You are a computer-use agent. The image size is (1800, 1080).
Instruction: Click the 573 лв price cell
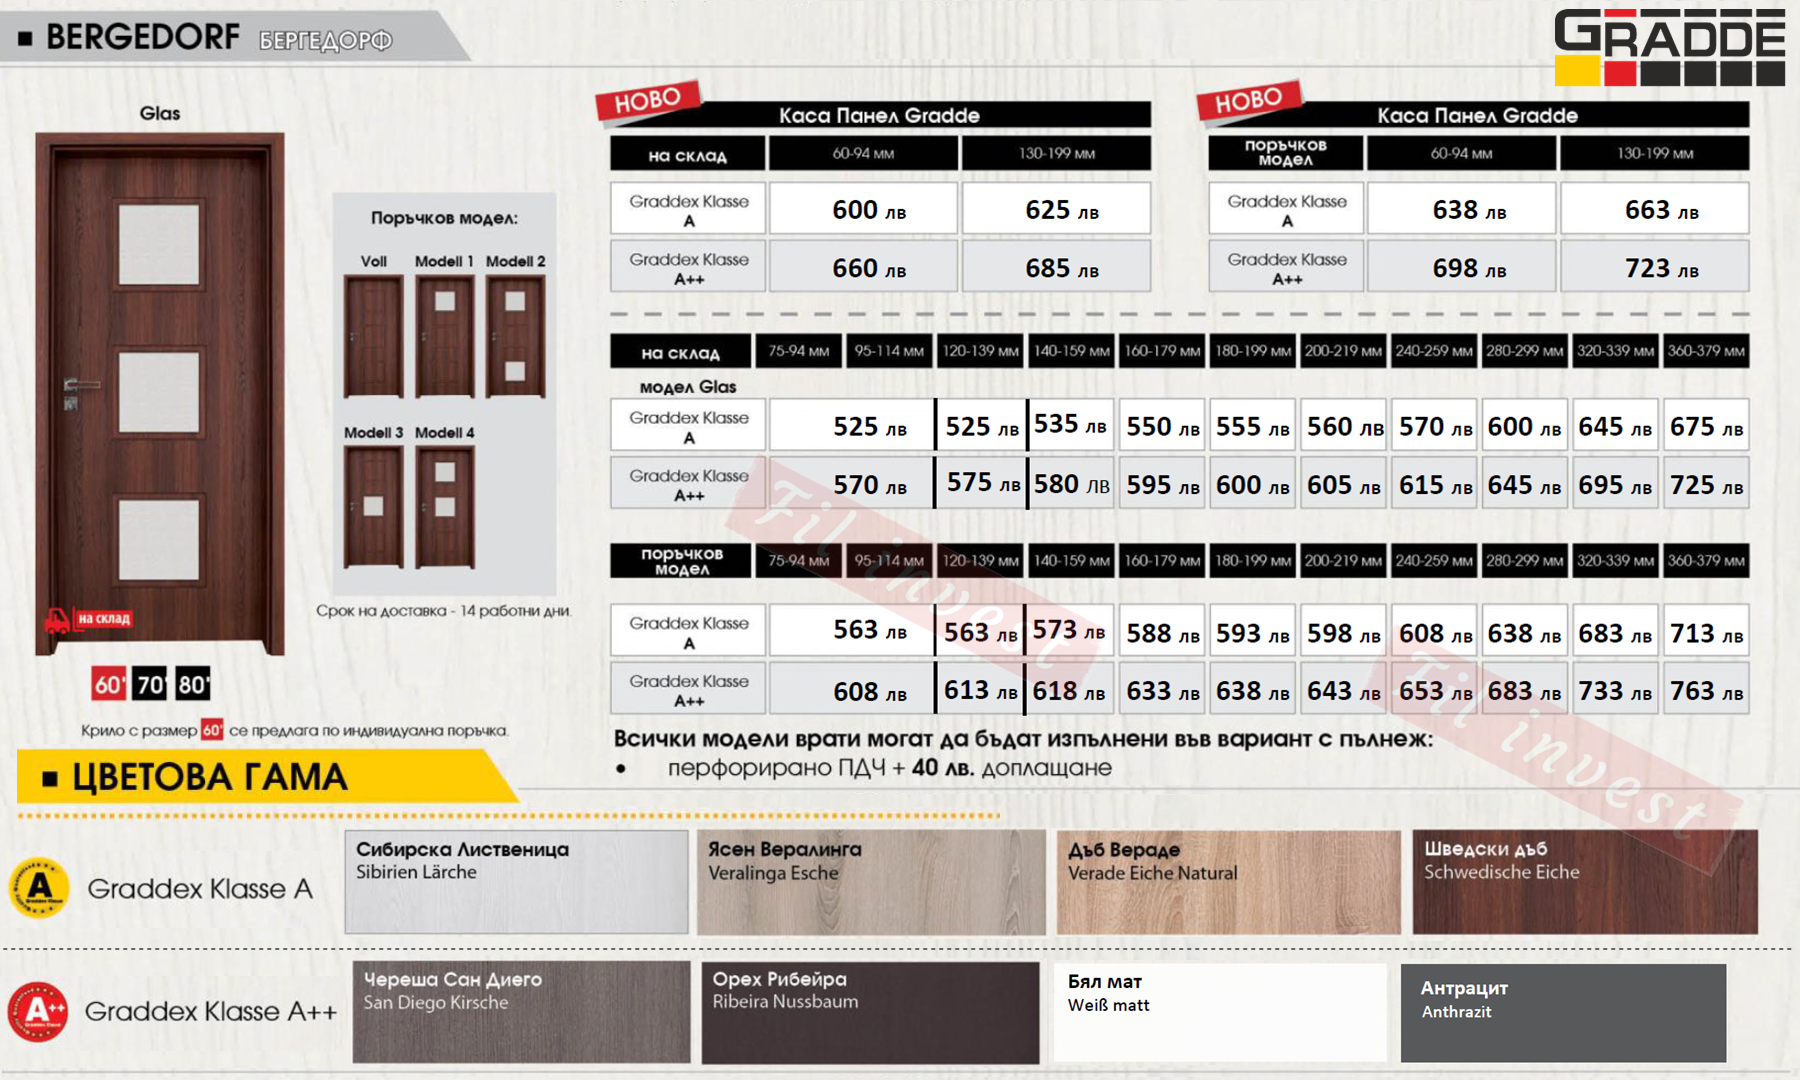click(x=1069, y=630)
